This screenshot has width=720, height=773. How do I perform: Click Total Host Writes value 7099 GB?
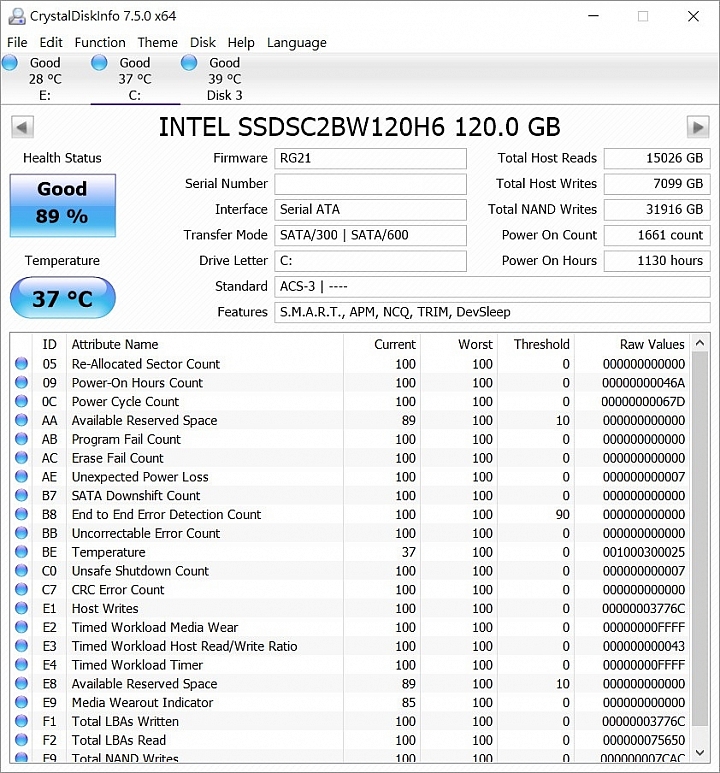(x=657, y=184)
